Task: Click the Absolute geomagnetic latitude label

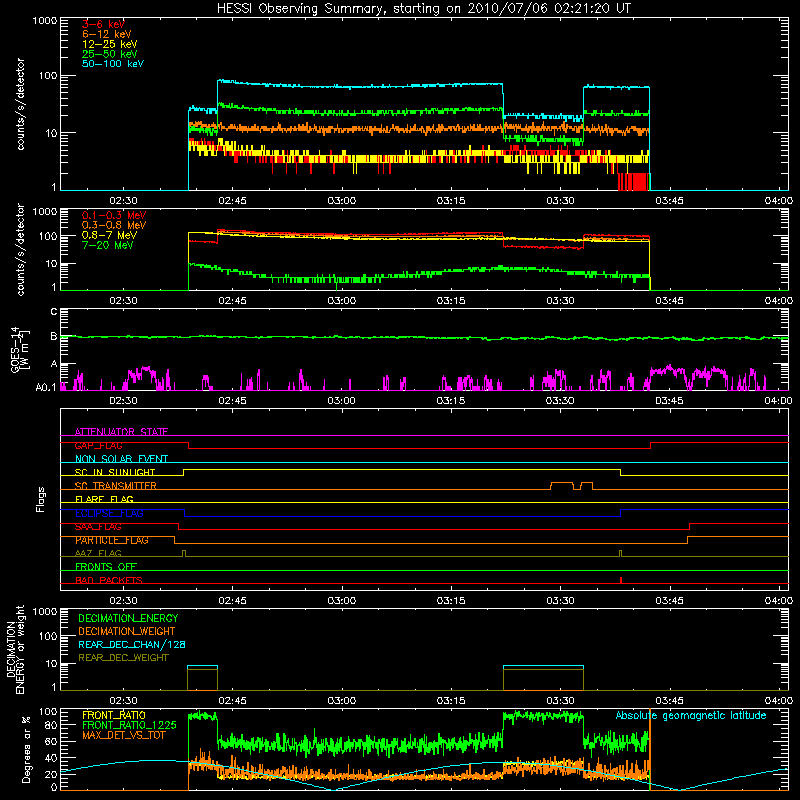Action: click(691, 716)
